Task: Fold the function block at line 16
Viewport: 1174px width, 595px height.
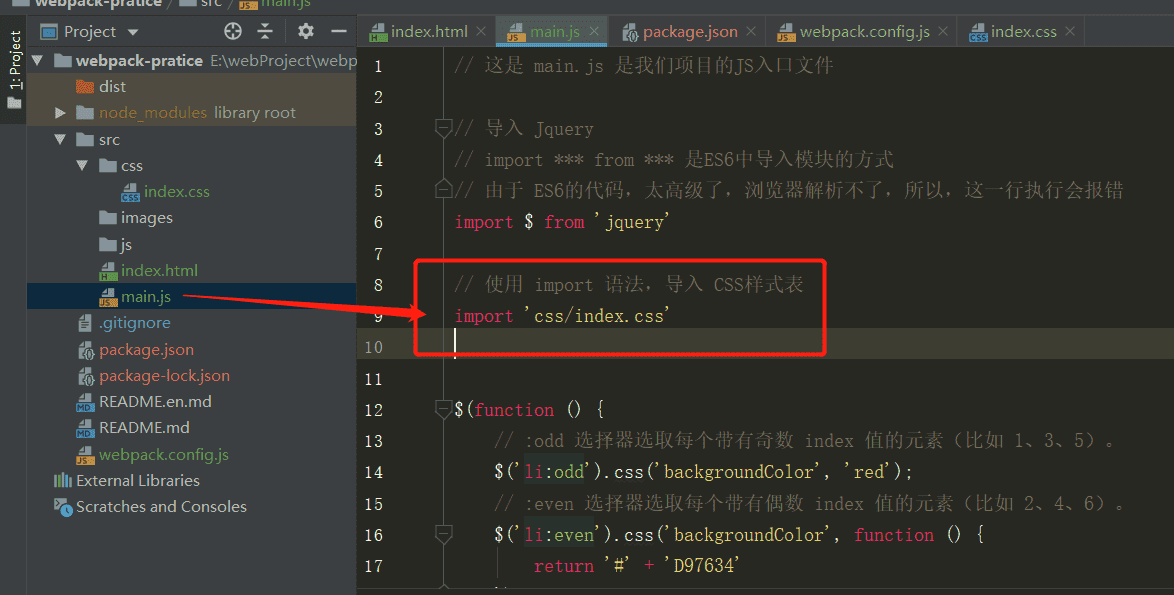Action: (443, 534)
